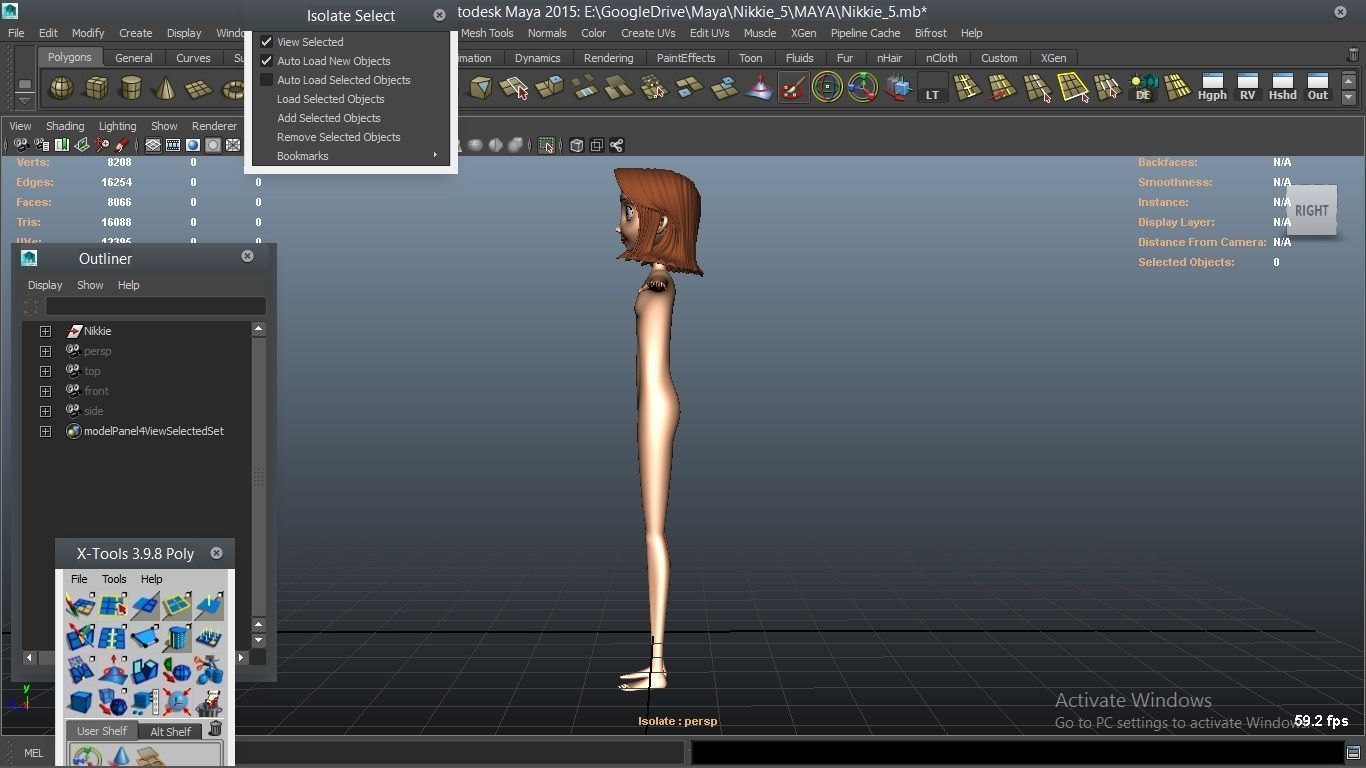Screen dimensions: 1366x768
Task: Create a polygon plane from the shelf
Action: (198, 89)
